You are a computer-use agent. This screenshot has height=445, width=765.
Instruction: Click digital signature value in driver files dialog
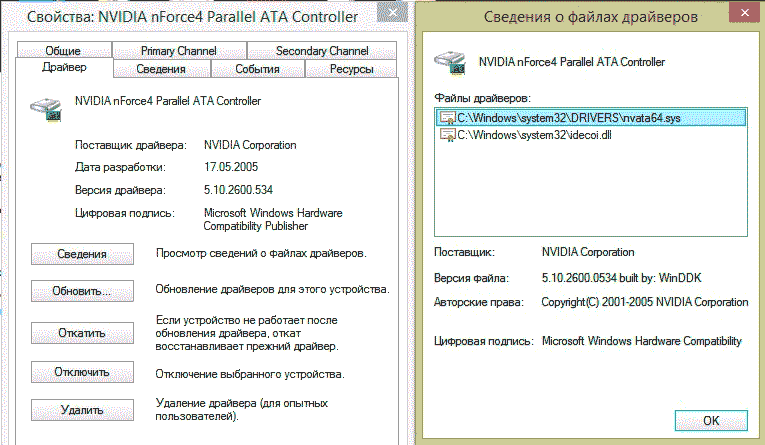point(642,341)
